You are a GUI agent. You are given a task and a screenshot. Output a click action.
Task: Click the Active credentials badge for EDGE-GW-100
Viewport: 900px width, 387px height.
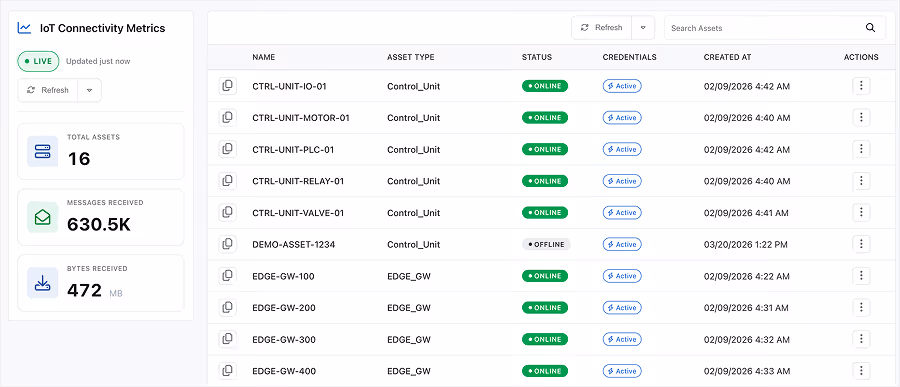tap(622, 276)
